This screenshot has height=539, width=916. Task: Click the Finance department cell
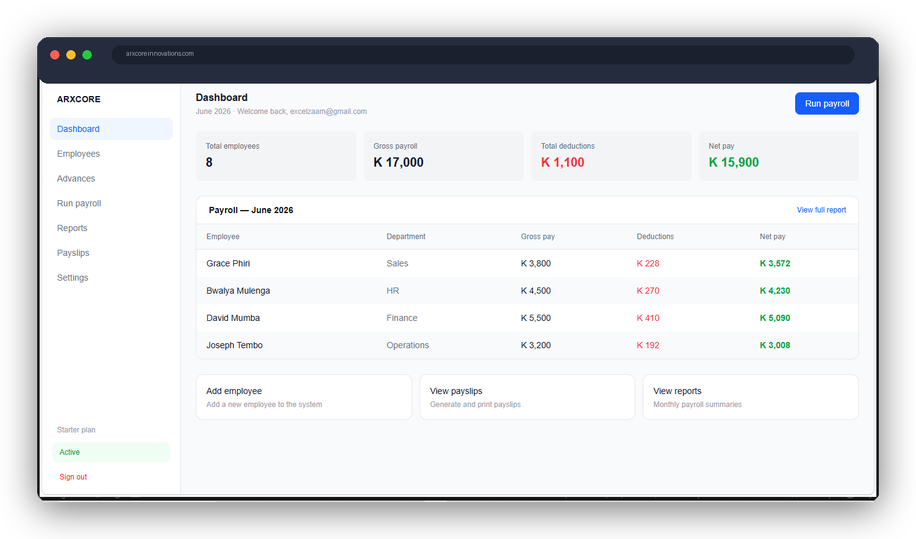(402, 318)
